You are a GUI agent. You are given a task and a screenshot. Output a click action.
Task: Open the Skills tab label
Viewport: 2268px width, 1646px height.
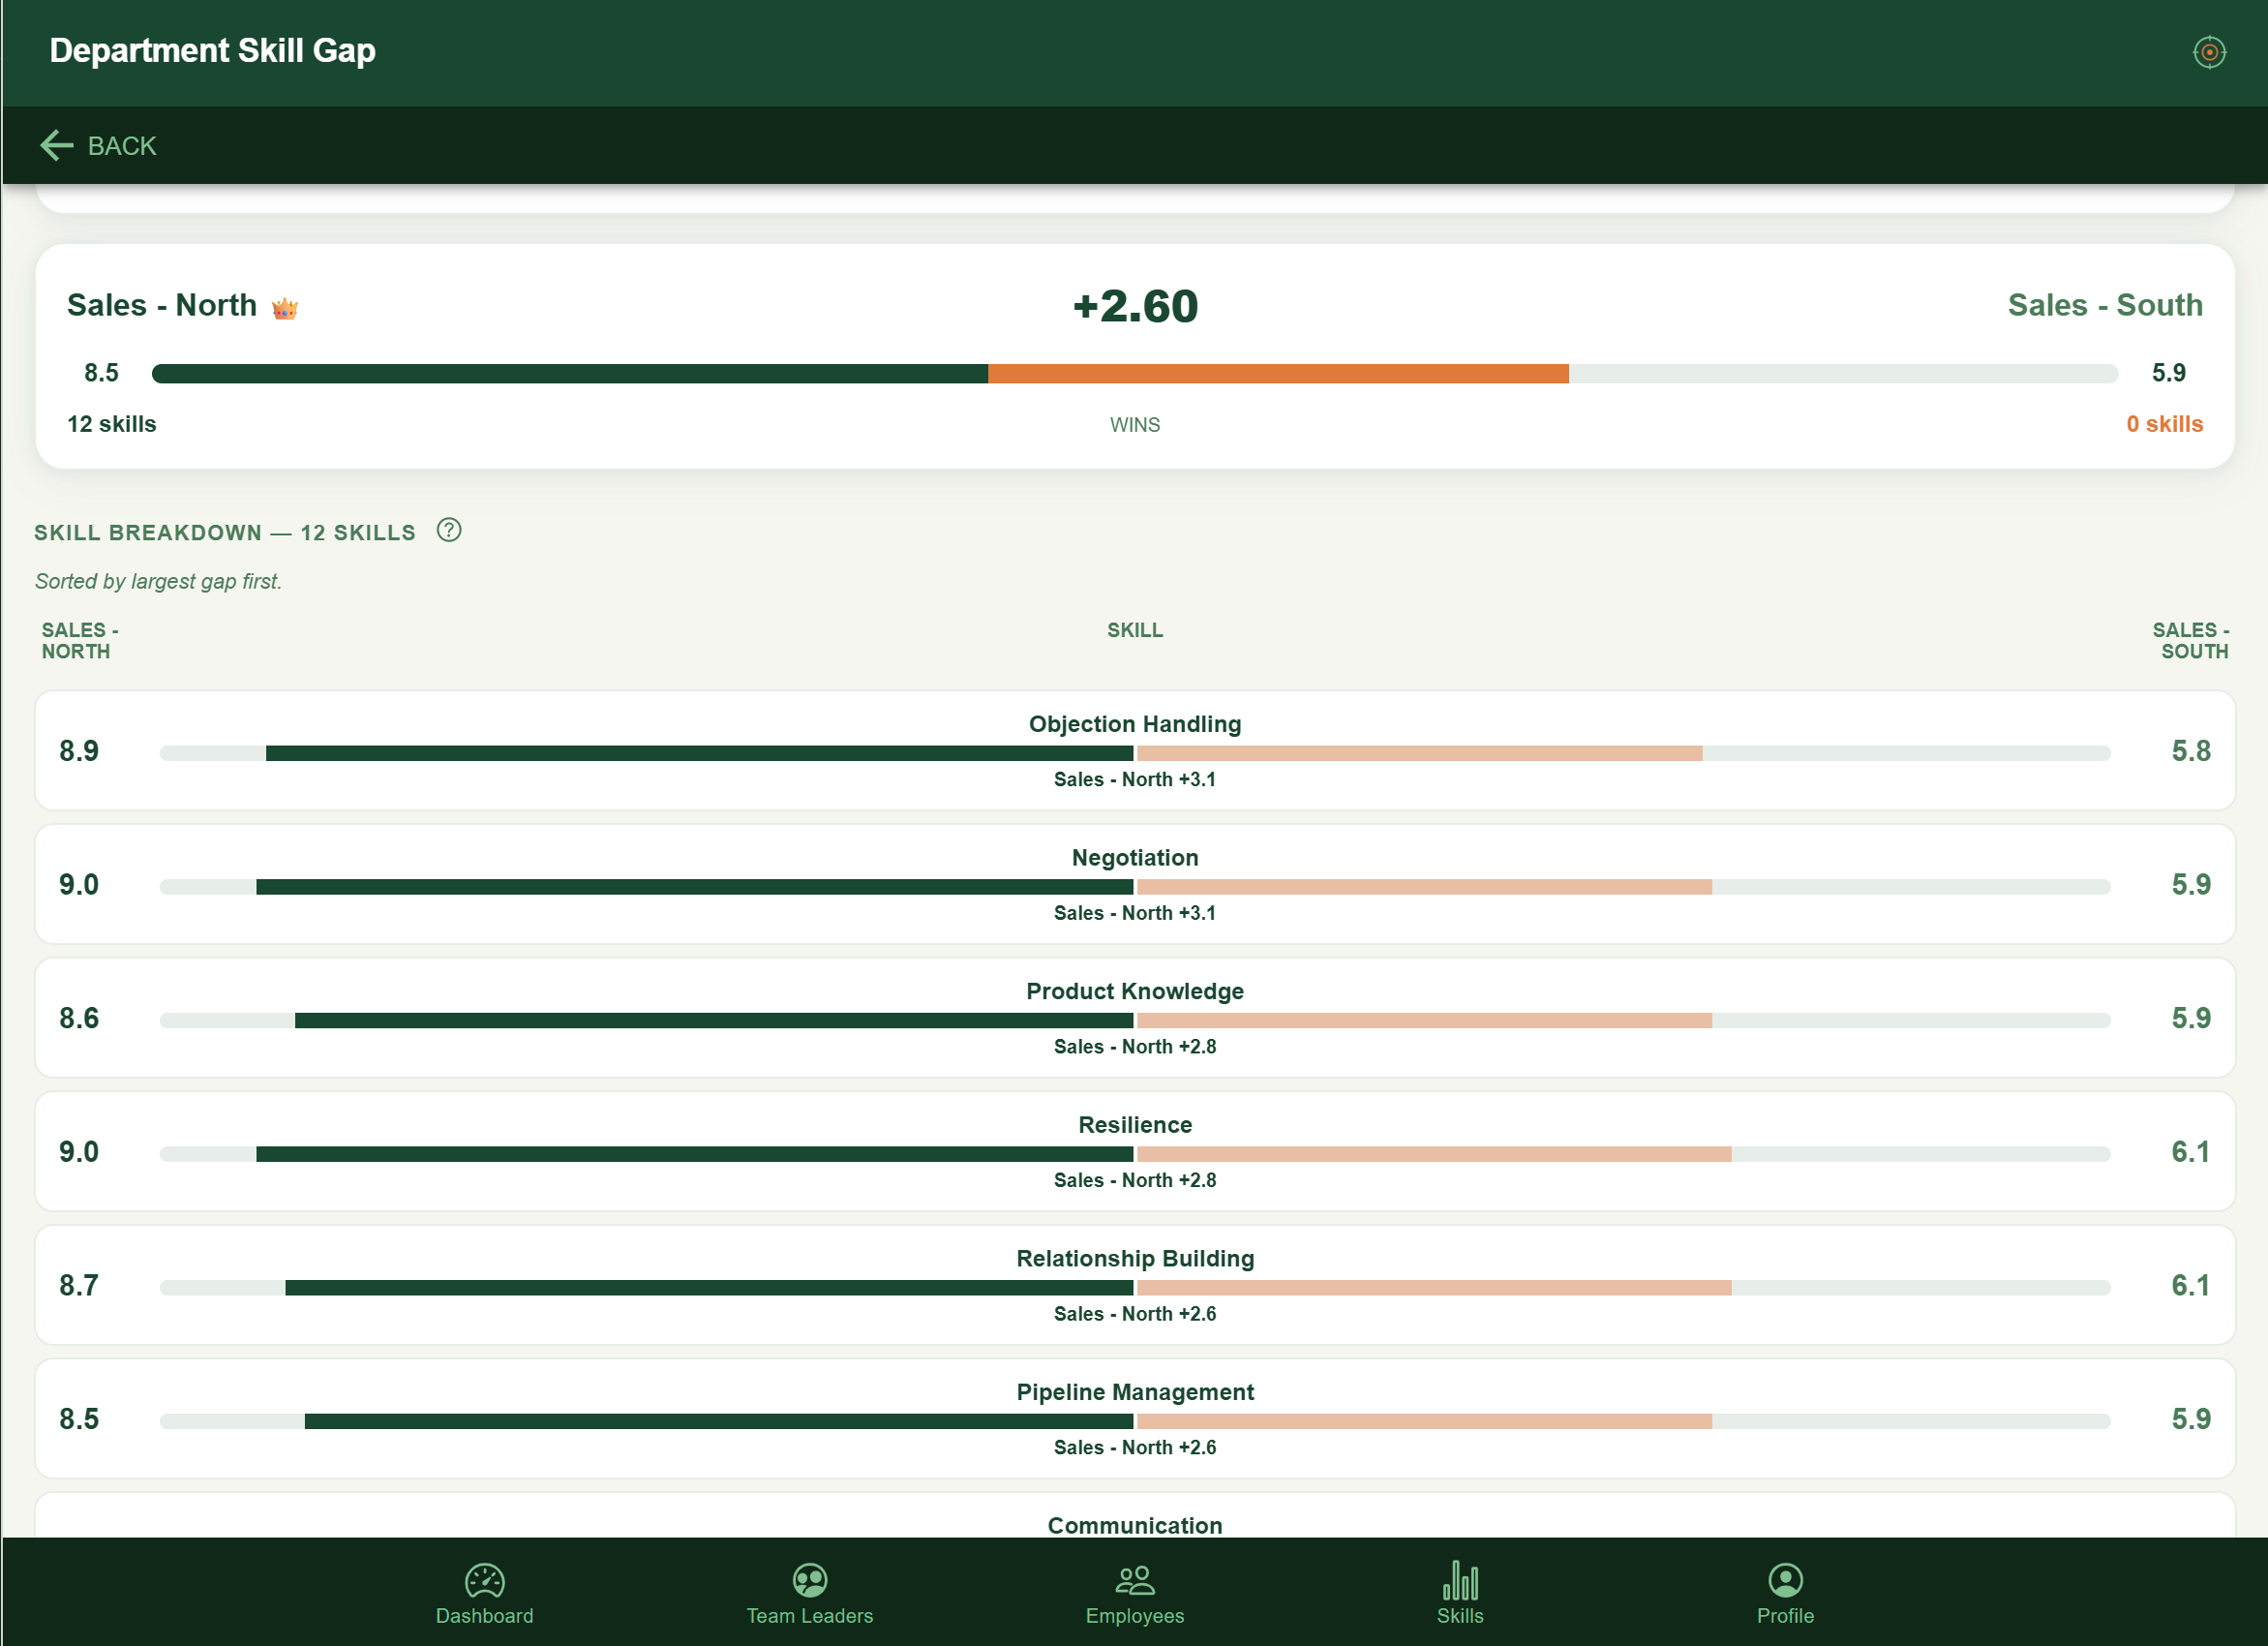point(1459,1616)
